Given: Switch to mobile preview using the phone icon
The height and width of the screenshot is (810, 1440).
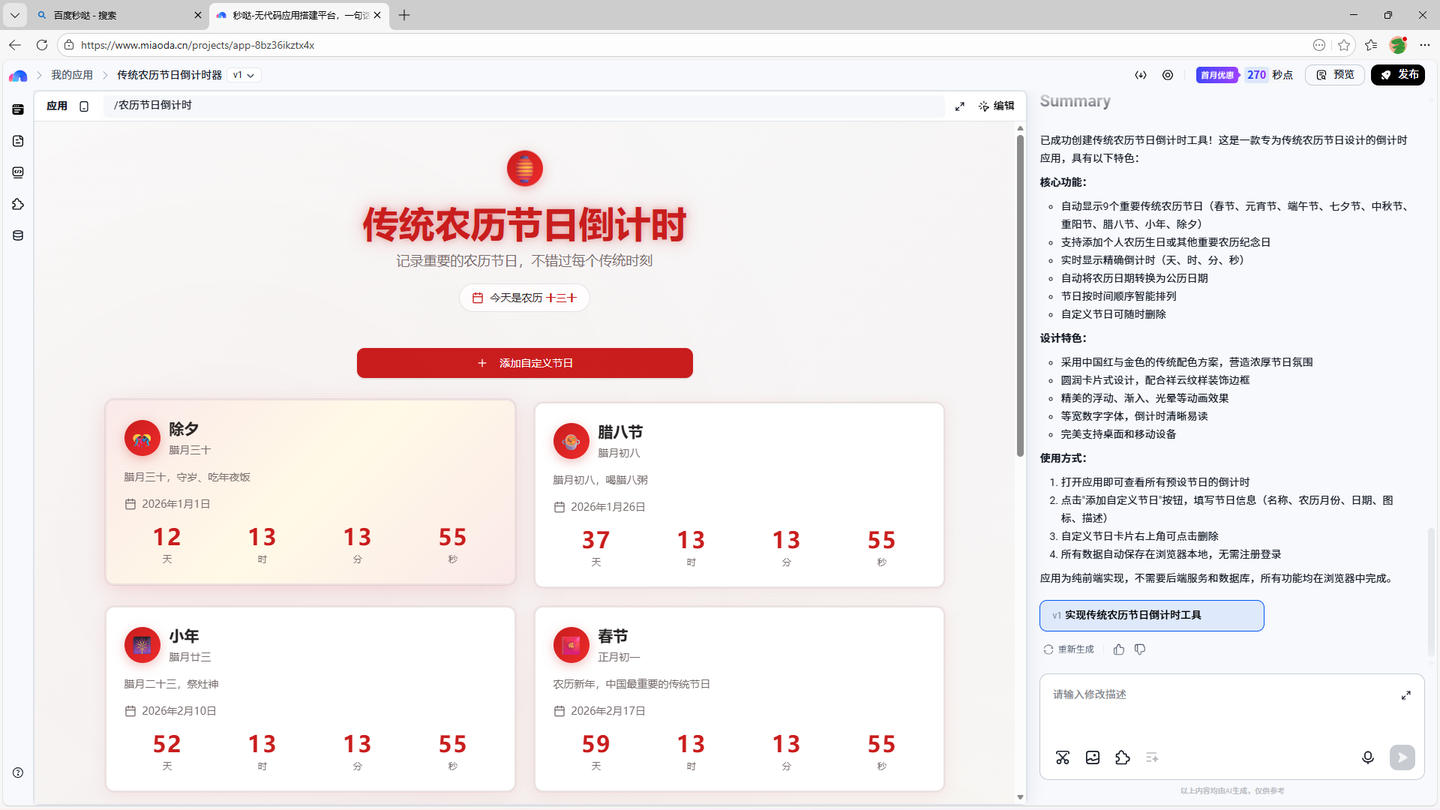Looking at the screenshot, I should (83, 105).
